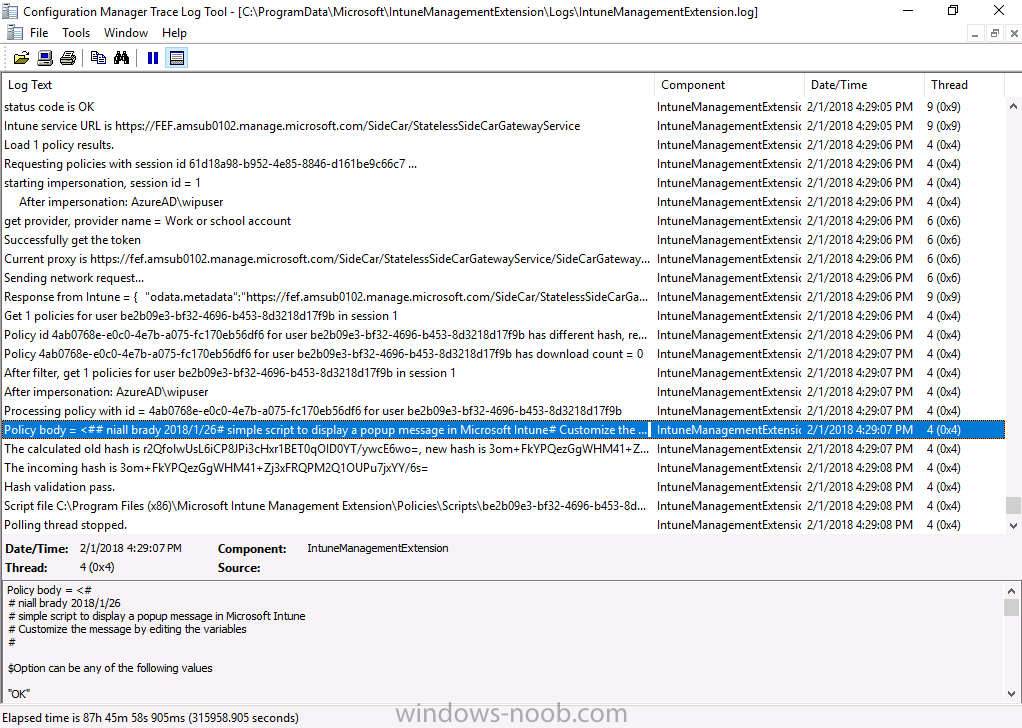
Task: Click the Copy to clipboard toolbar icon
Action: click(x=98, y=58)
